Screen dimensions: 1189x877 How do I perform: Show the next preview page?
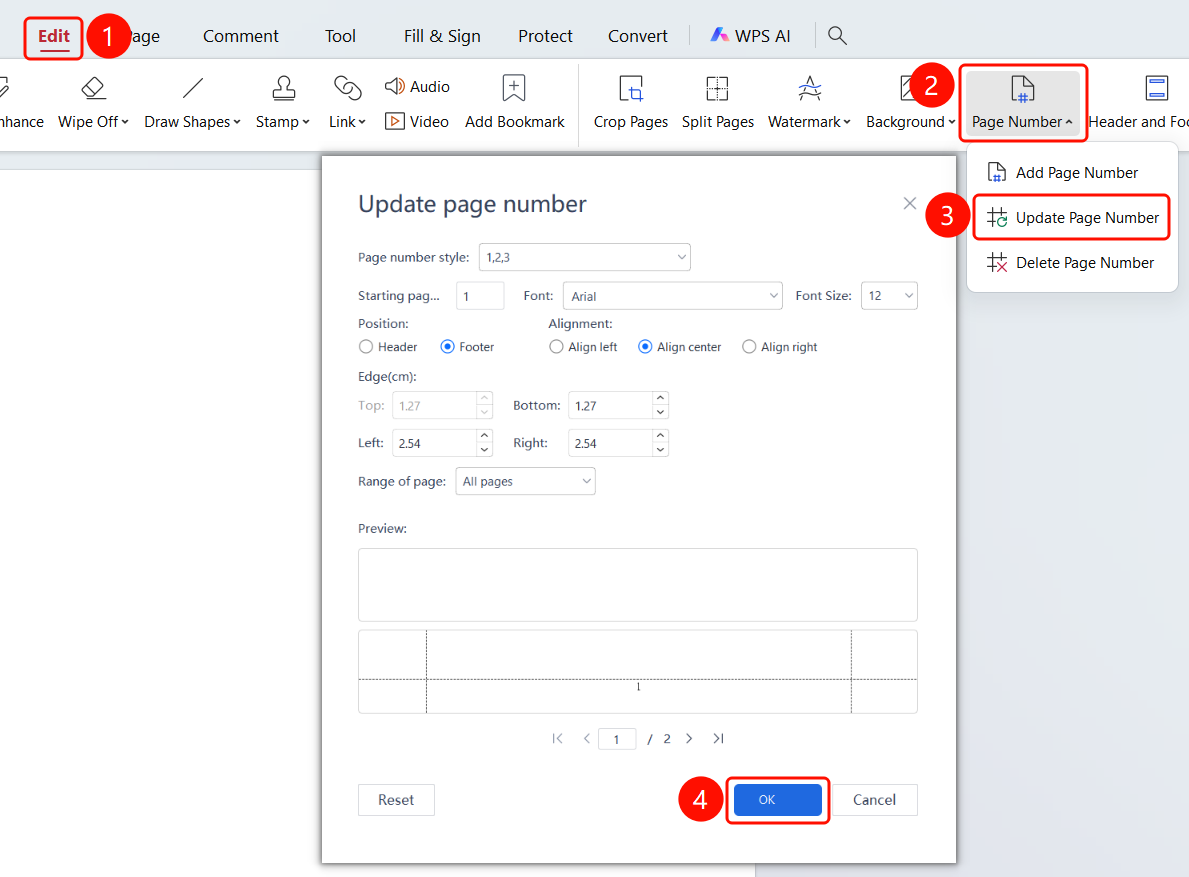[689, 738]
